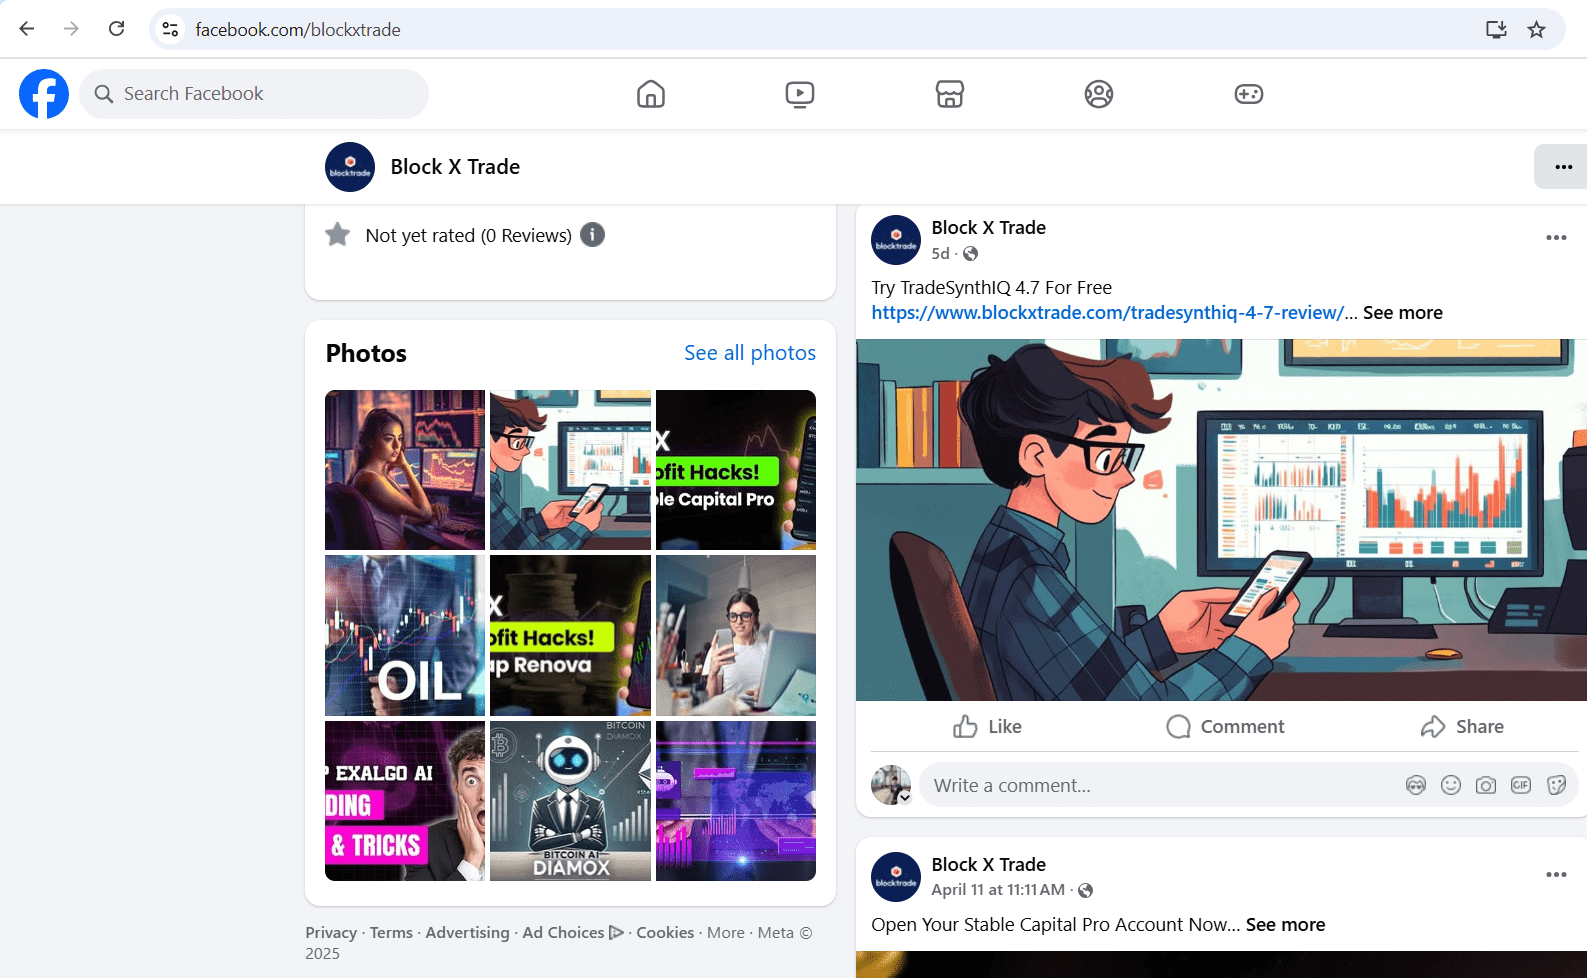Viewport: 1587px width, 978px height.
Task: Open cartoon man with phone photo thumbnail
Action: tap(571, 470)
